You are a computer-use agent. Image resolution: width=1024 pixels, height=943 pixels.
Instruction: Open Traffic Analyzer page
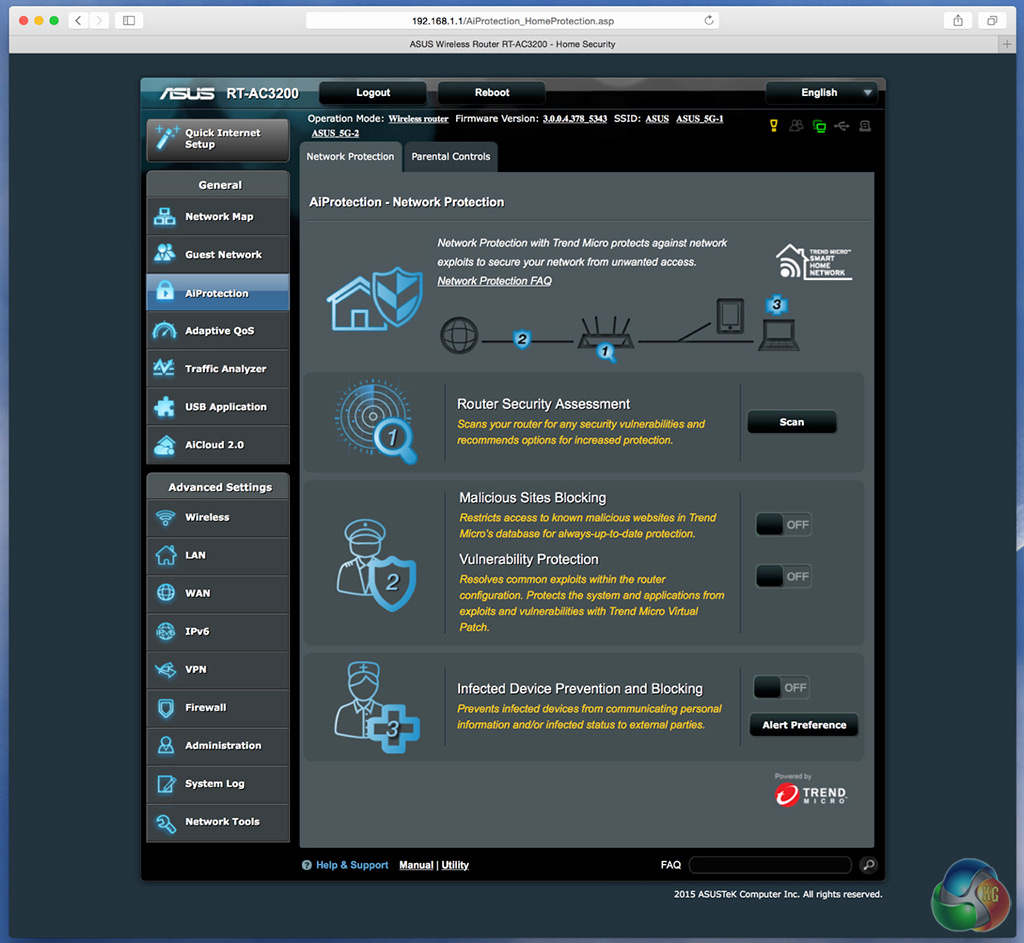pyautogui.click(x=218, y=368)
